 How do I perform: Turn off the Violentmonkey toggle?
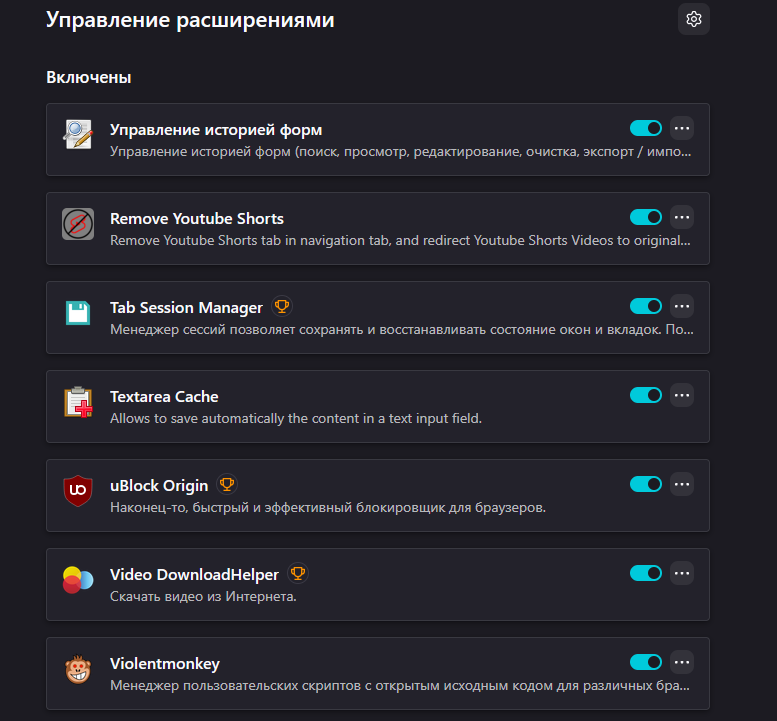pos(646,662)
